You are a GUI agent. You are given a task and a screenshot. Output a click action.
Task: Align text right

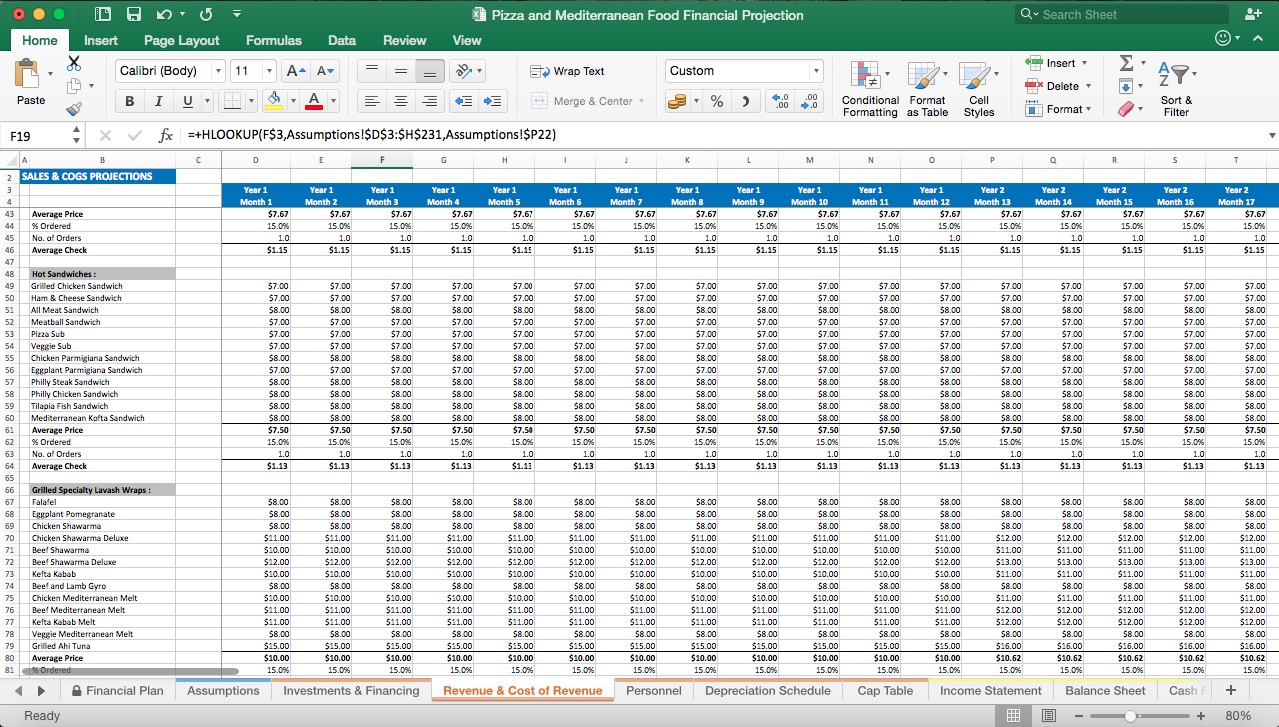click(x=430, y=101)
